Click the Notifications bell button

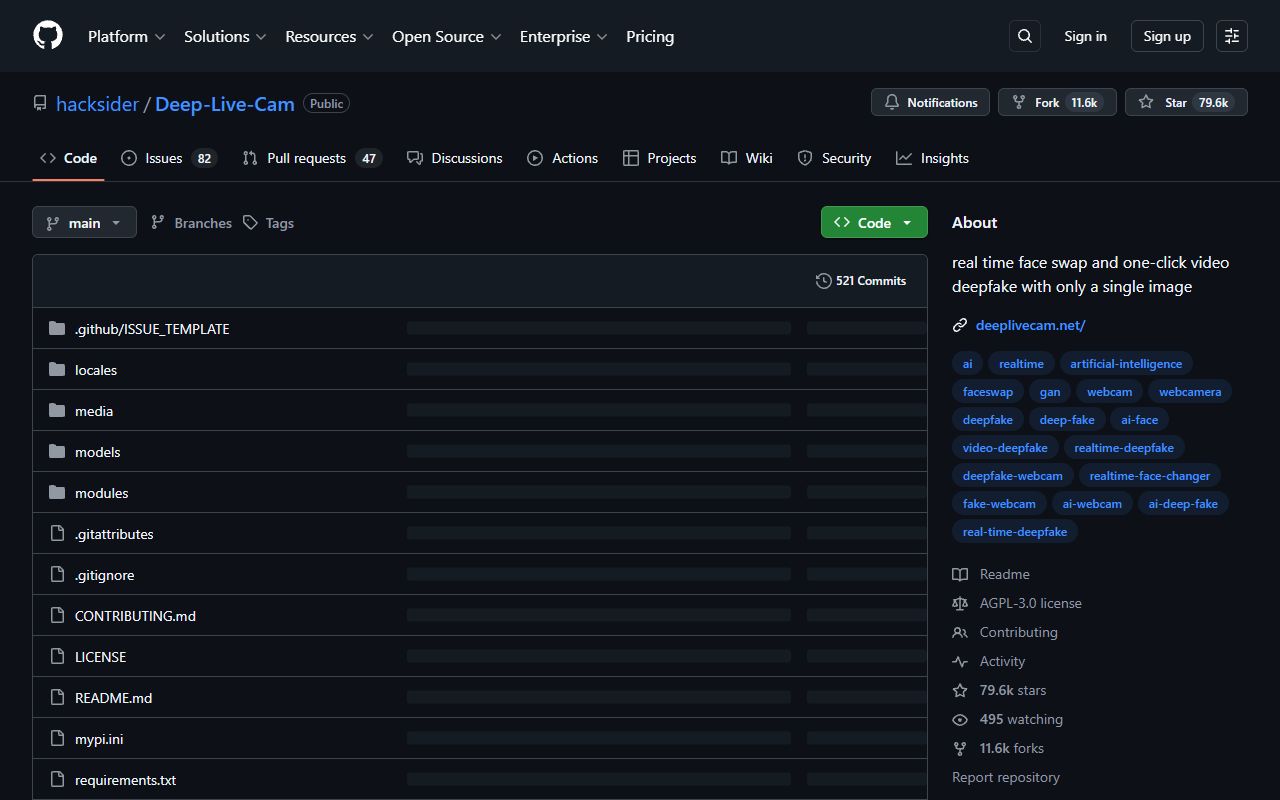(x=930, y=102)
